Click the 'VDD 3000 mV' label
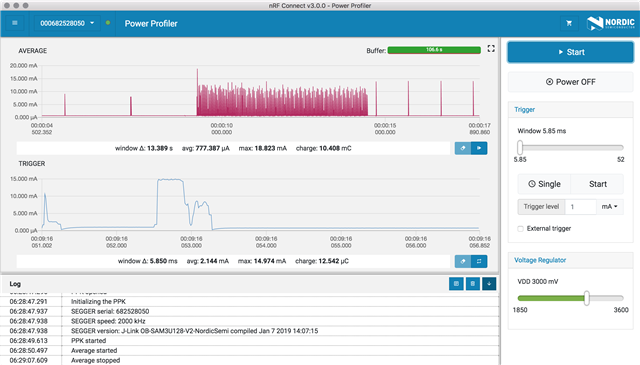The image size is (640, 365). (x=538, y=282)
